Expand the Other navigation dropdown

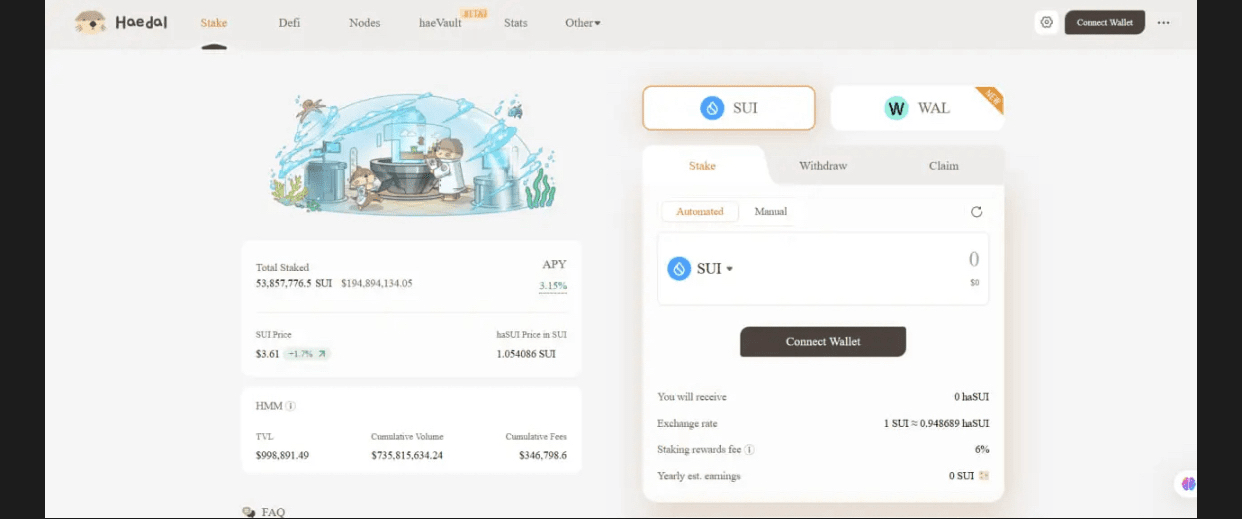(x=583, y=22)
